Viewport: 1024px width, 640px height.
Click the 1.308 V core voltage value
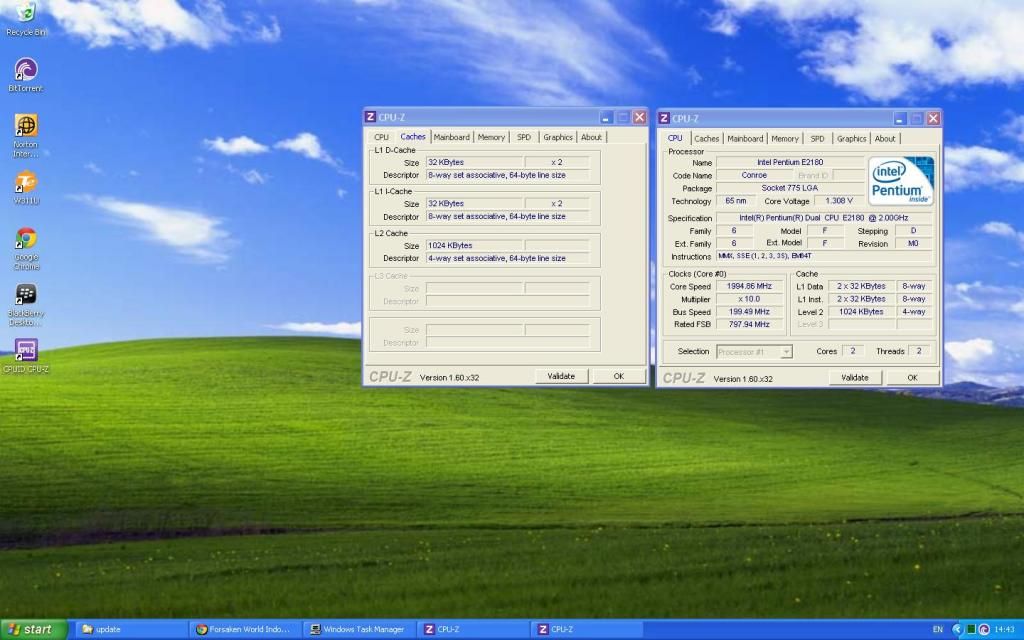coord(839,201)
